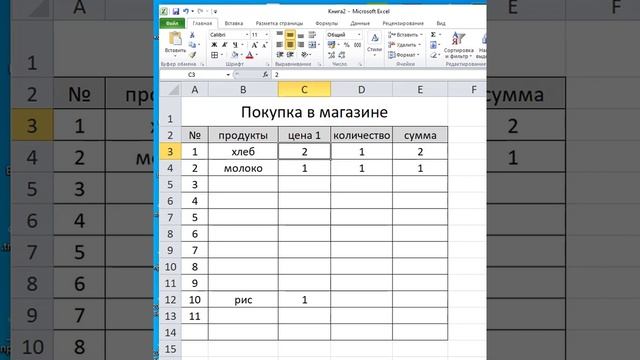Toggle bold Ж formatting
Screen dimensions: 640x360
214,45
